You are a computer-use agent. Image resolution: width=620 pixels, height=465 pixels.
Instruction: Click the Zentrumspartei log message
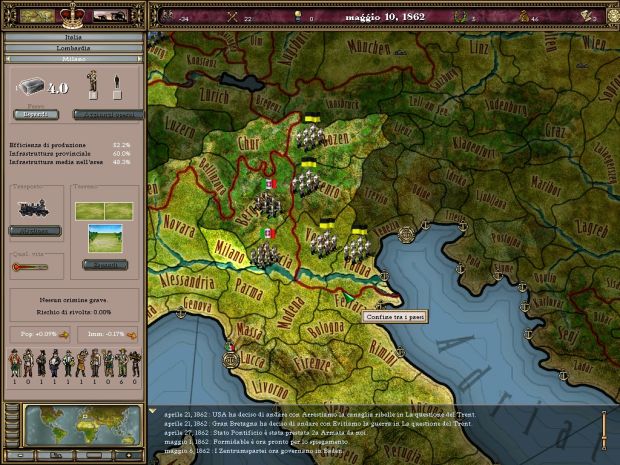tap(253, 451)
